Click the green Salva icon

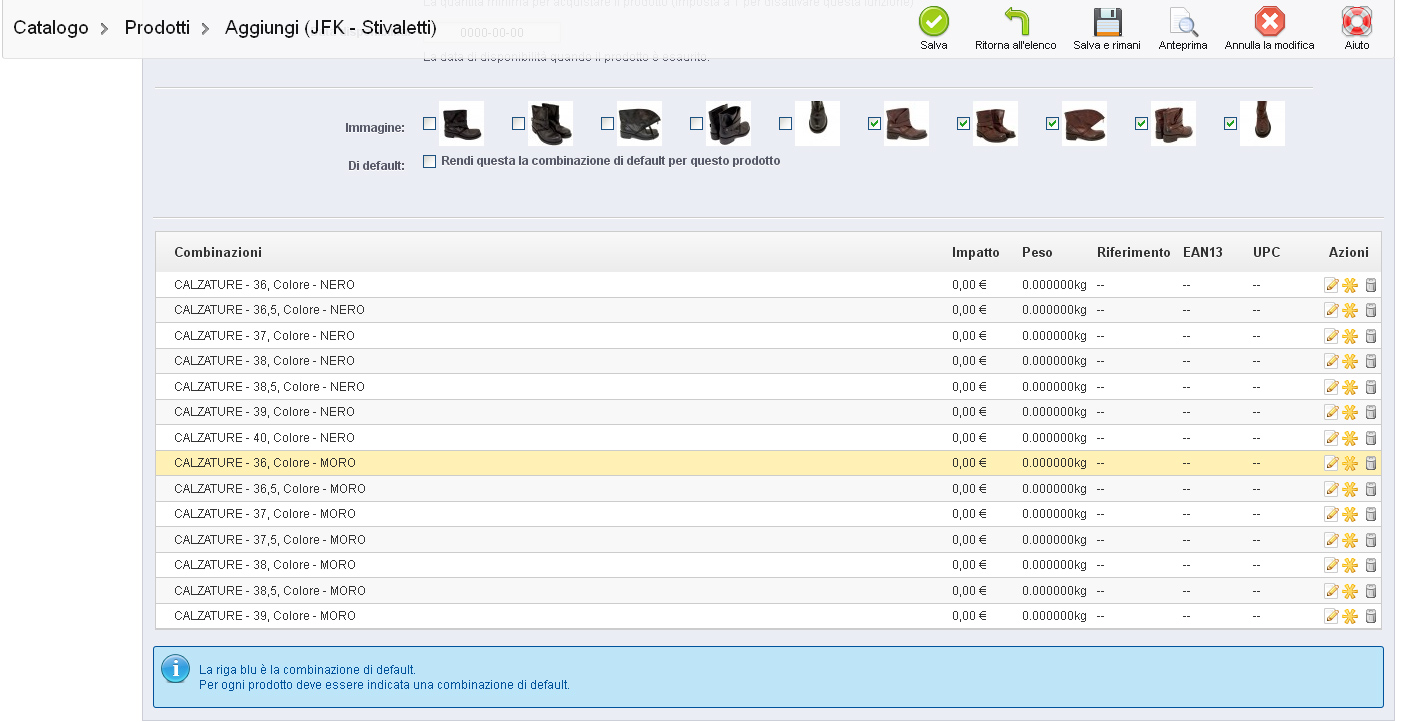[x=934, y=22]
